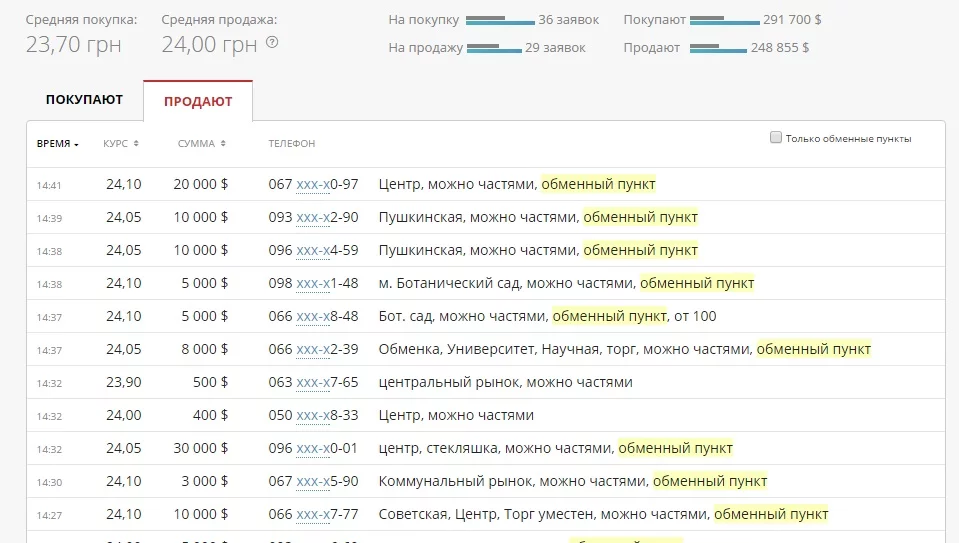Screen dimensions: 959x543
Task: Click the На продажу 29 заявок bar
Action: [x=494, y=48]
